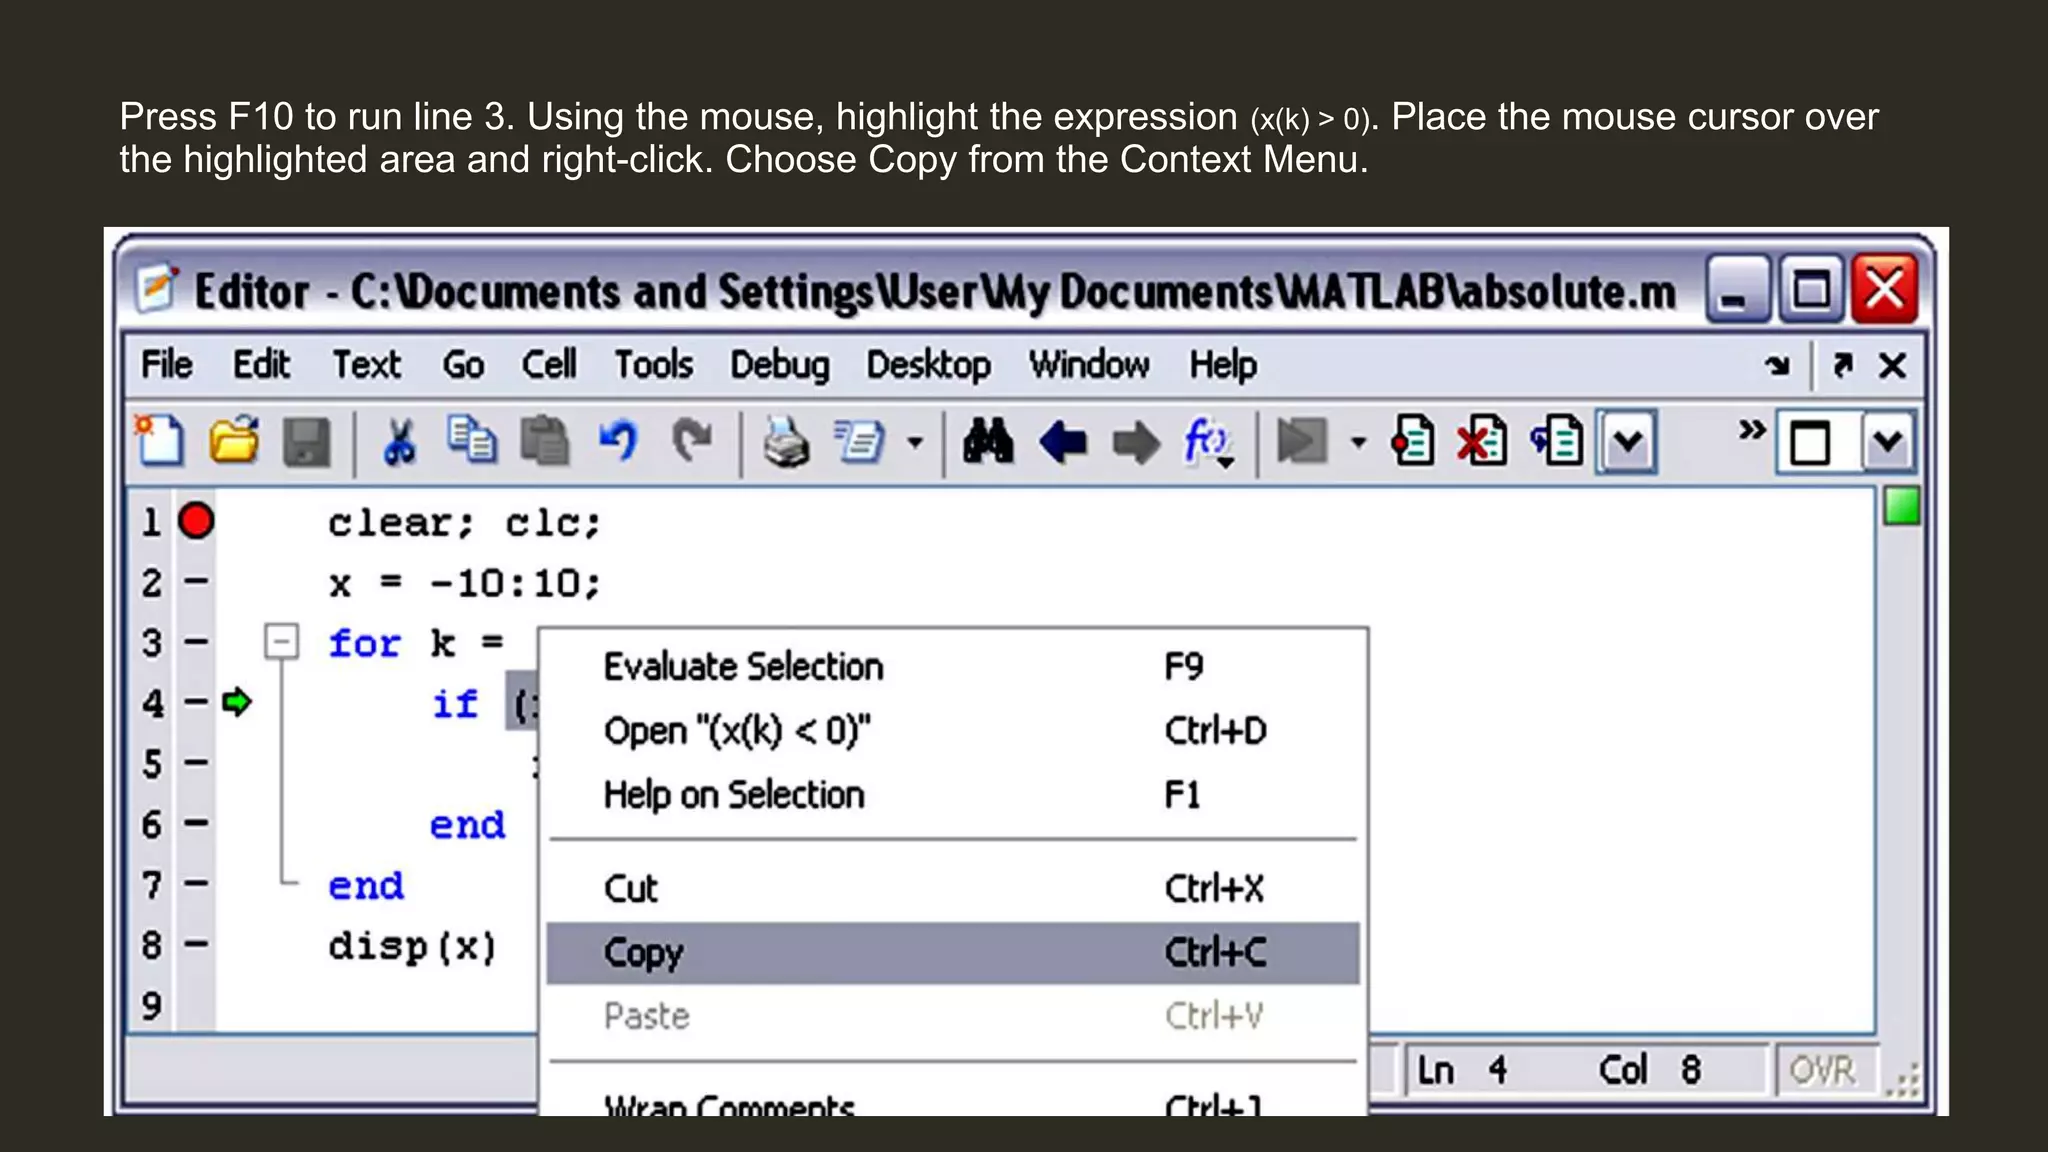Set a breakpoint dash on line 3

pos(196,642)
